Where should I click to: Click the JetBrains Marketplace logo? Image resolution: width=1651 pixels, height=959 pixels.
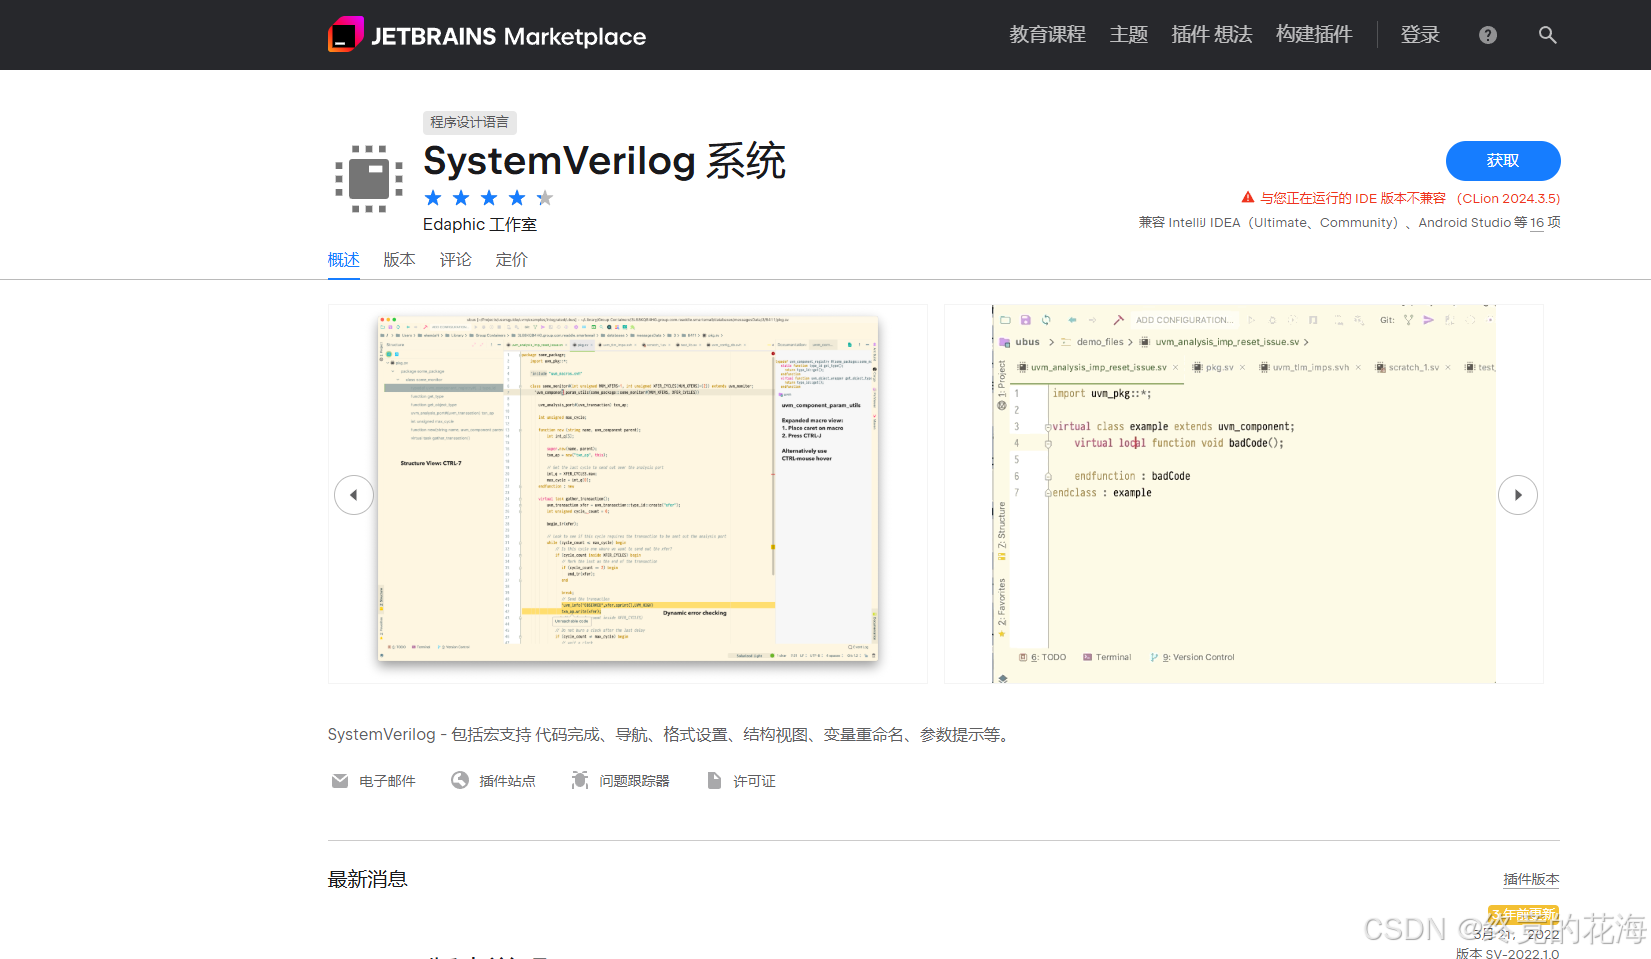point(487,35)
